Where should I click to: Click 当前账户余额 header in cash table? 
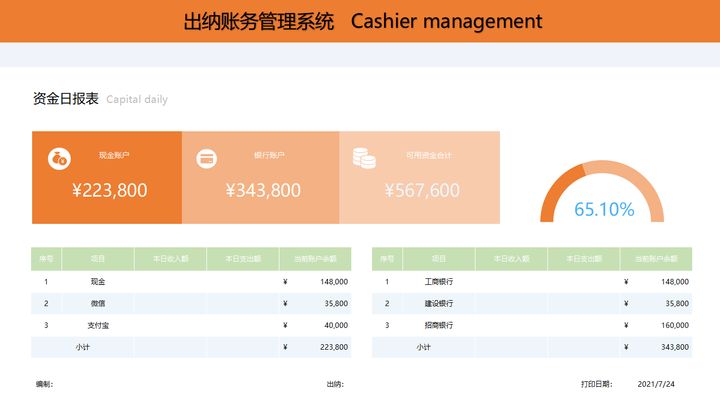pos(315,259)
